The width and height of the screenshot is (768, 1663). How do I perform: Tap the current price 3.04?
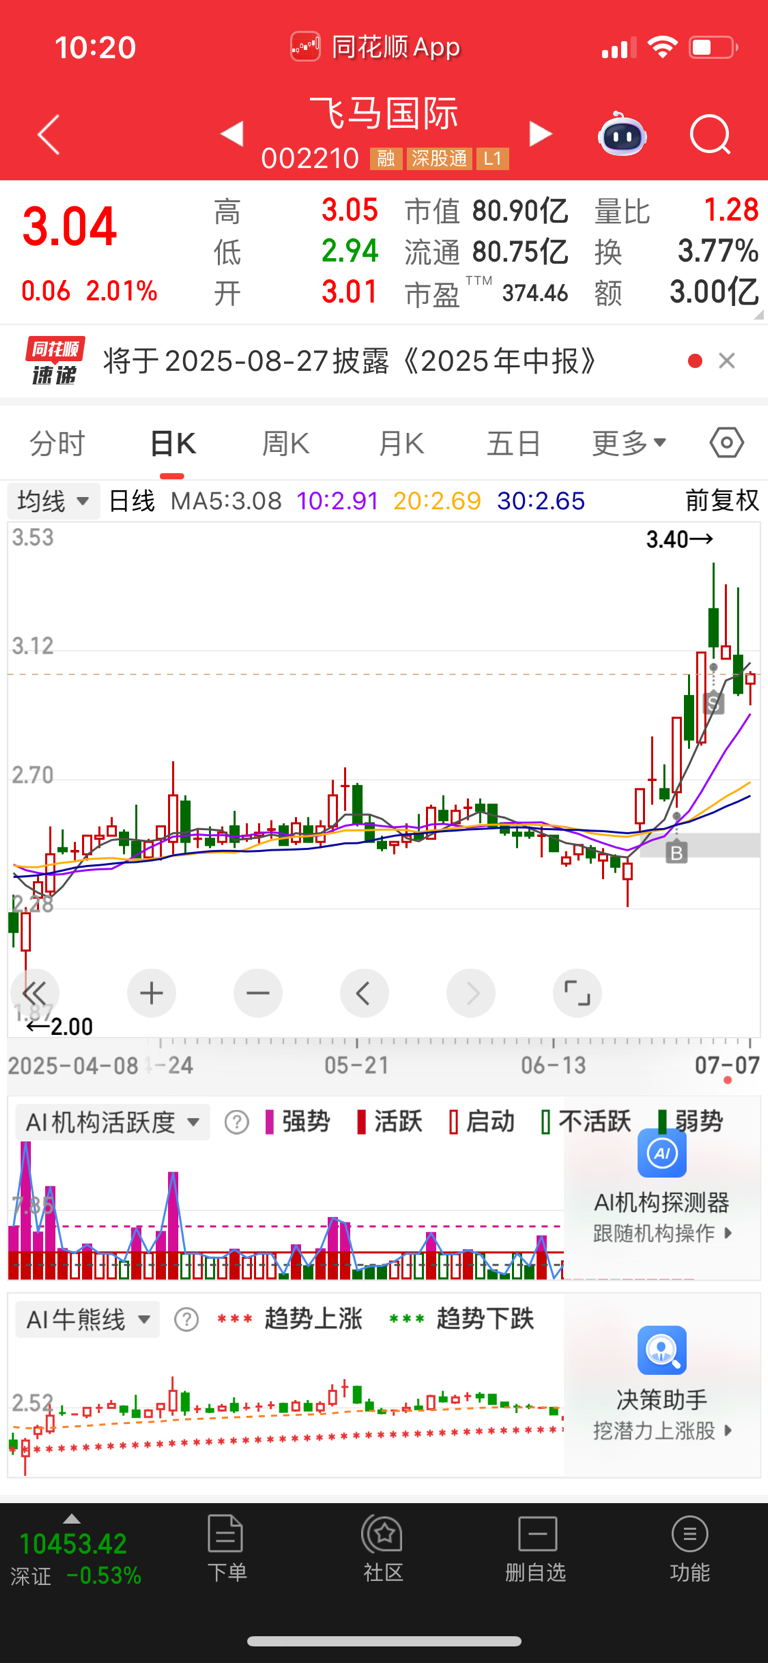click(x=69, y=227)
